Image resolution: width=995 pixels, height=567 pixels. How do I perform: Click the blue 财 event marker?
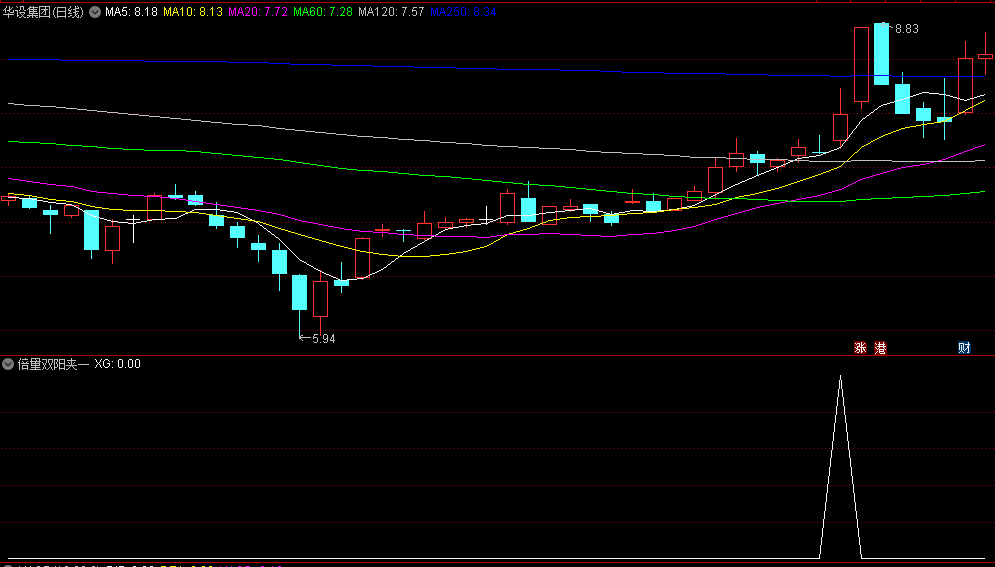coord(964,348)
